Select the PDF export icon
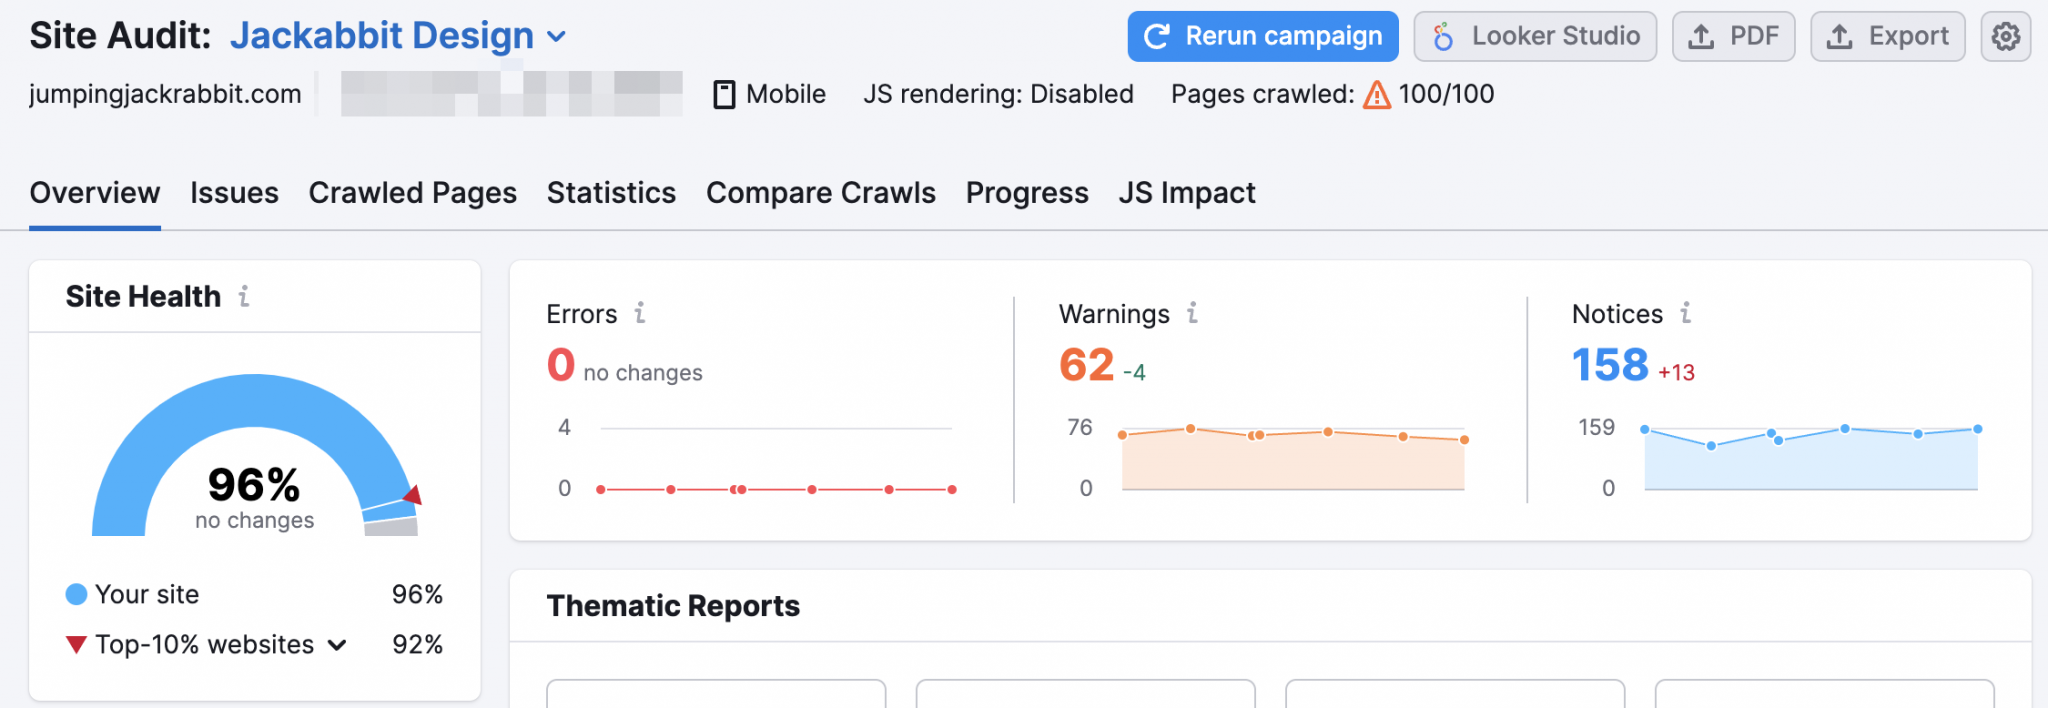The height and width of the screenshot is (708, 2048). coord(1703,36)
